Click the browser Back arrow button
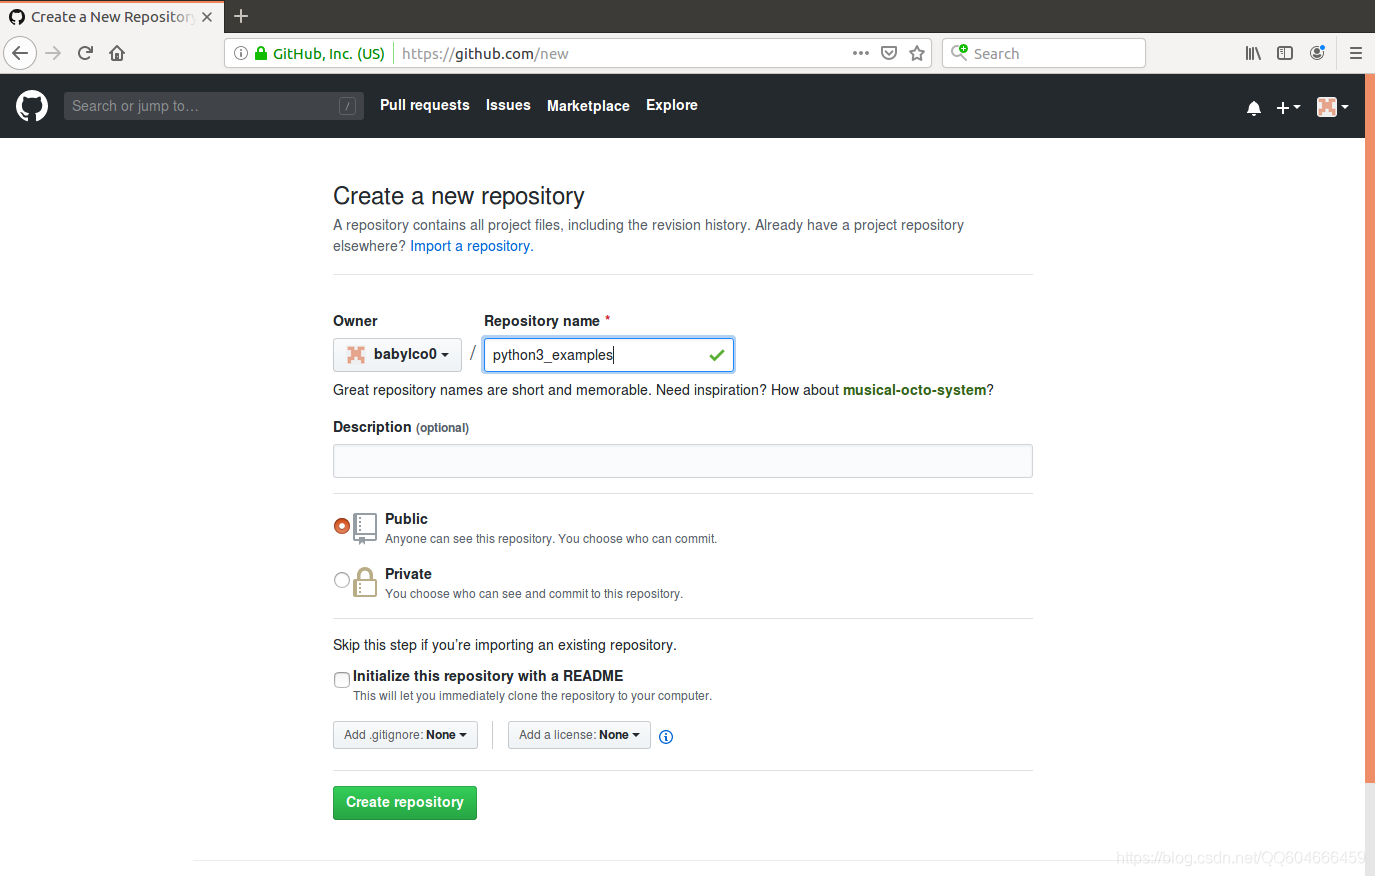Image resolution: width=1375 pixels, height=876 pixels. pyautogui.click(x=20, y=53)
